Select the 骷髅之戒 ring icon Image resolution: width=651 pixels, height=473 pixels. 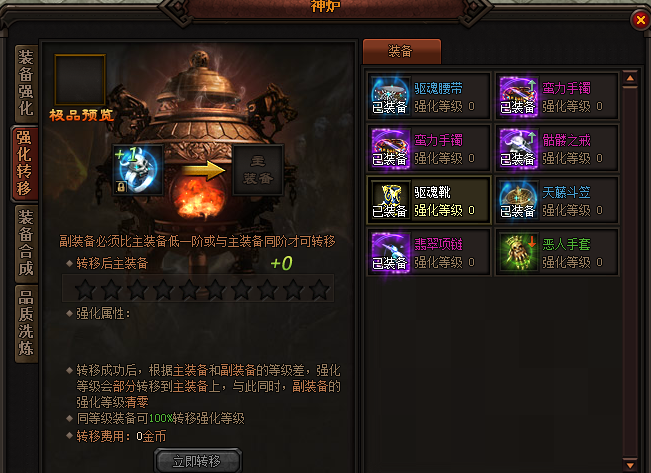coord(518,148)
